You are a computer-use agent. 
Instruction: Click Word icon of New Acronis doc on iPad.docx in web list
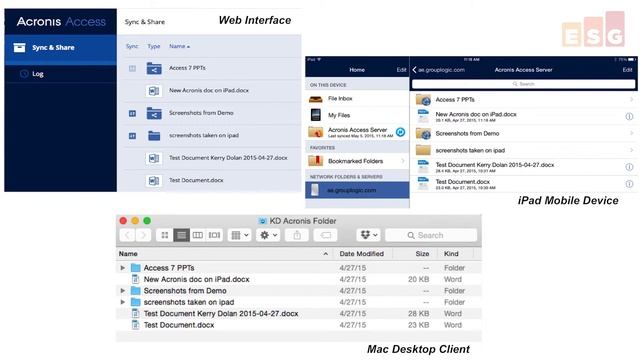point(153,91)
